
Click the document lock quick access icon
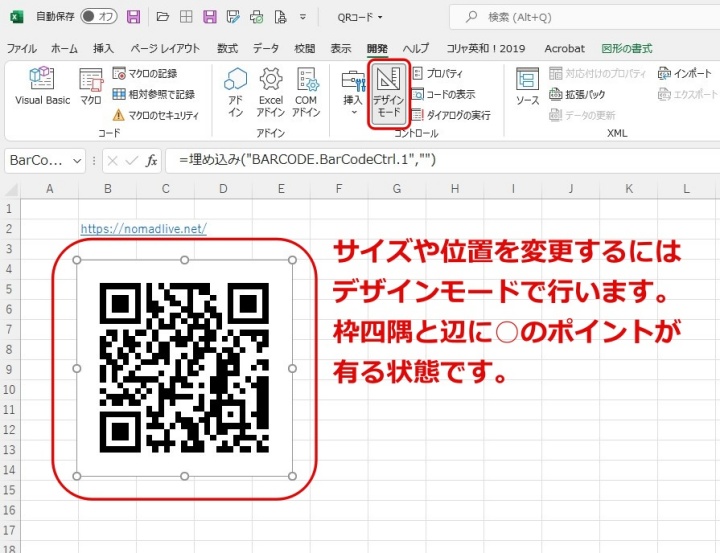[x=280, y=17]
